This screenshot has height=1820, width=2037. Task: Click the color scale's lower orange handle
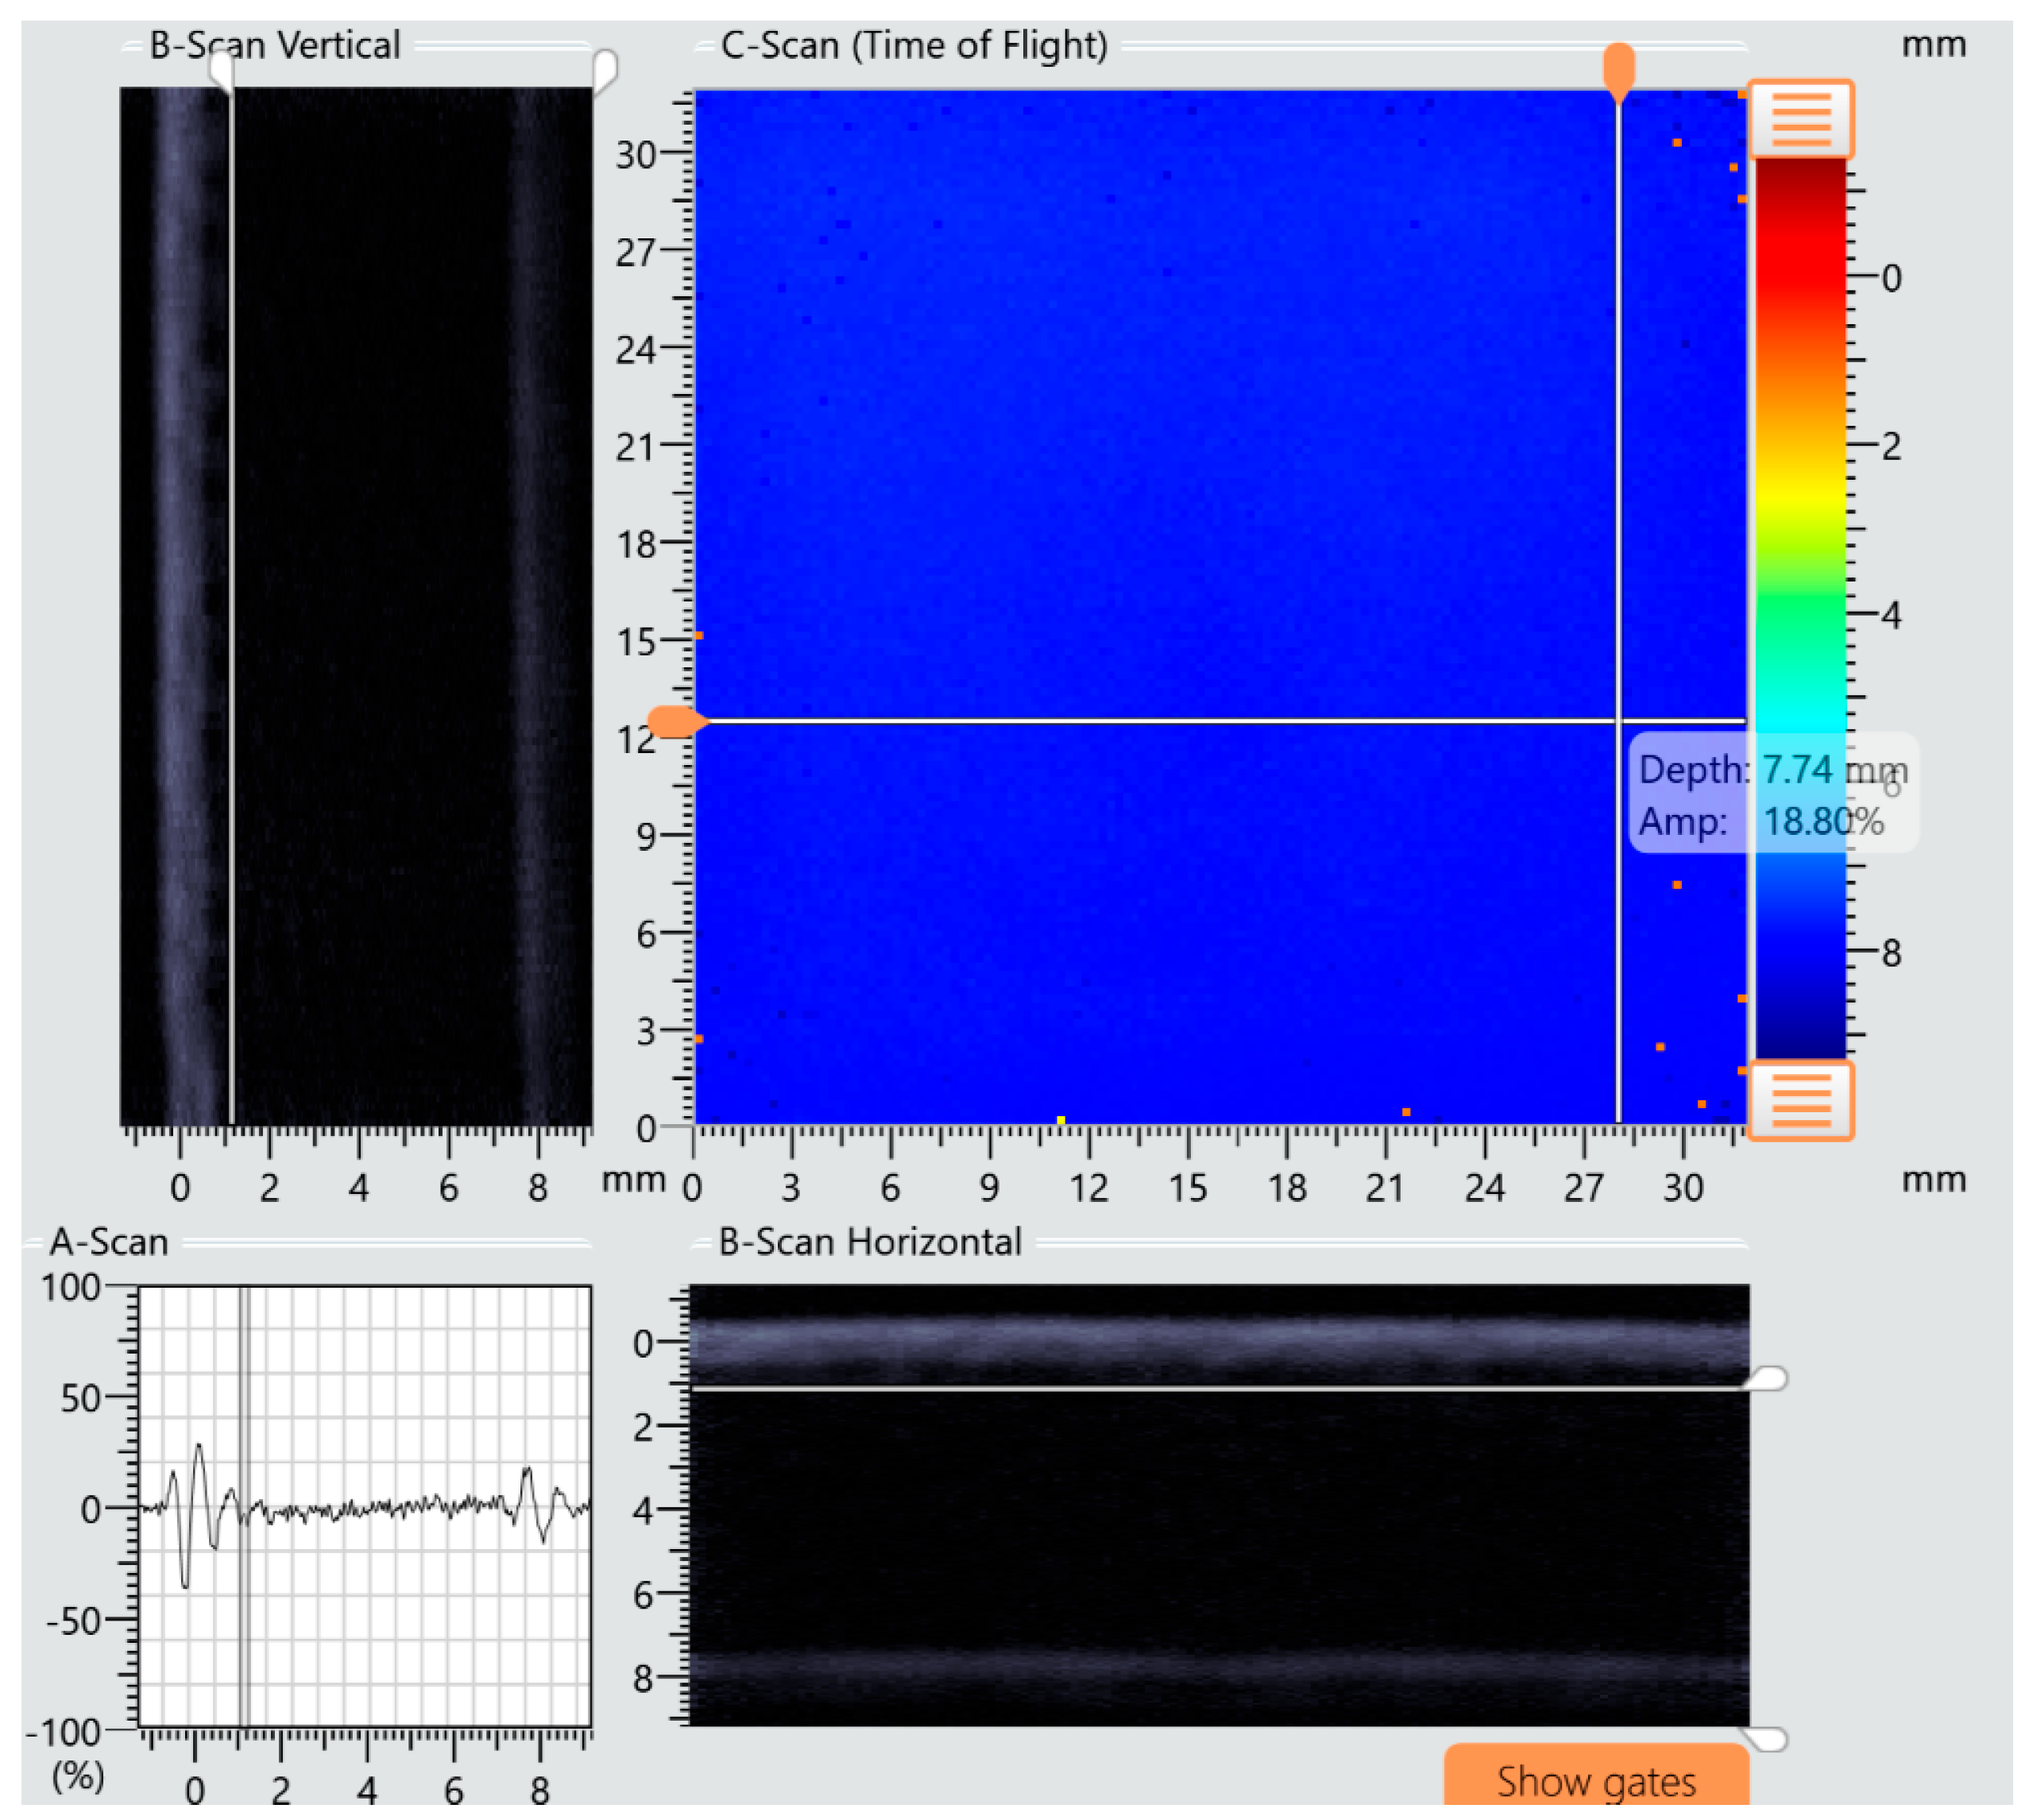click(1800, 1100)
